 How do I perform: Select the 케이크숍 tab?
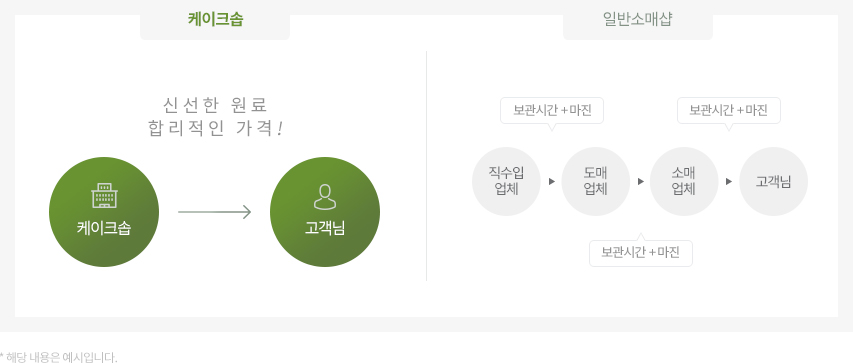pyautogui.click(x=215, y=20)
